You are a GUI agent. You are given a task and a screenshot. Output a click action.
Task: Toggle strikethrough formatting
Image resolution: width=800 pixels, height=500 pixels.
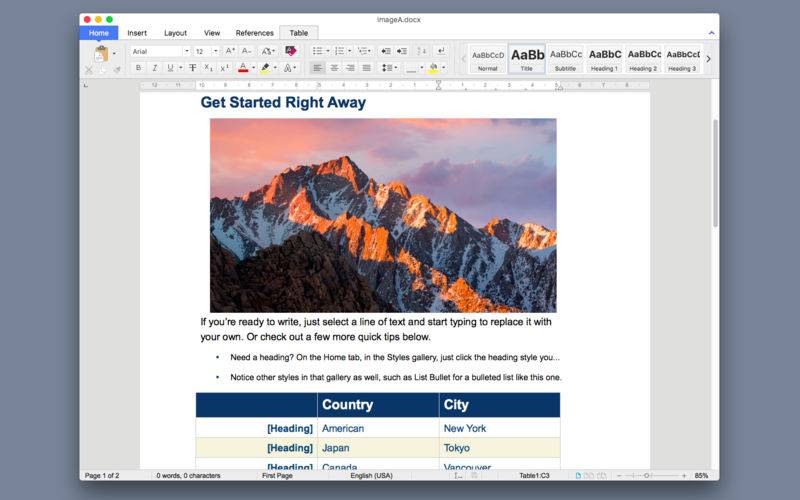pos(192,68)
